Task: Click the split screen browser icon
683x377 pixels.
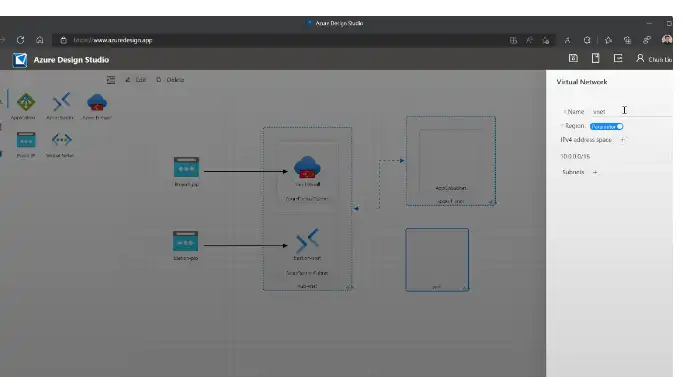Action: click(513, 40)
